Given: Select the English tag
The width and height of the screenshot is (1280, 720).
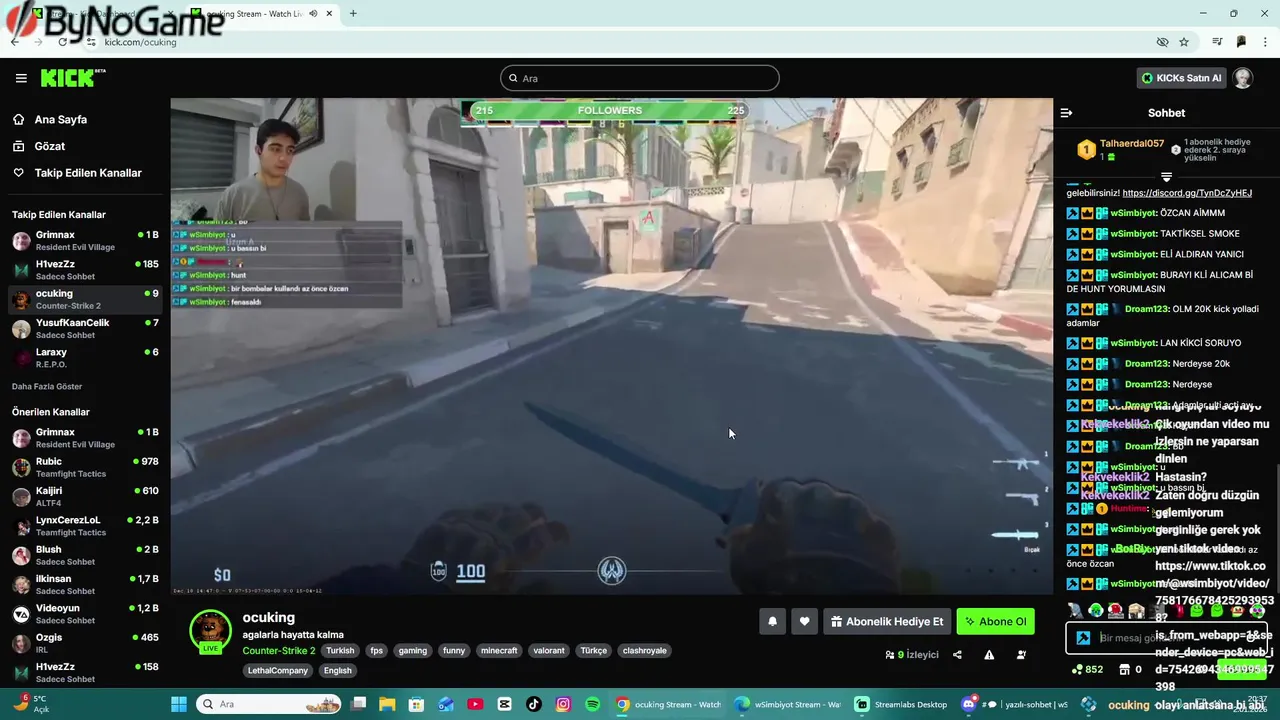Looking at the screenshot, I should [x=338, y=670].
